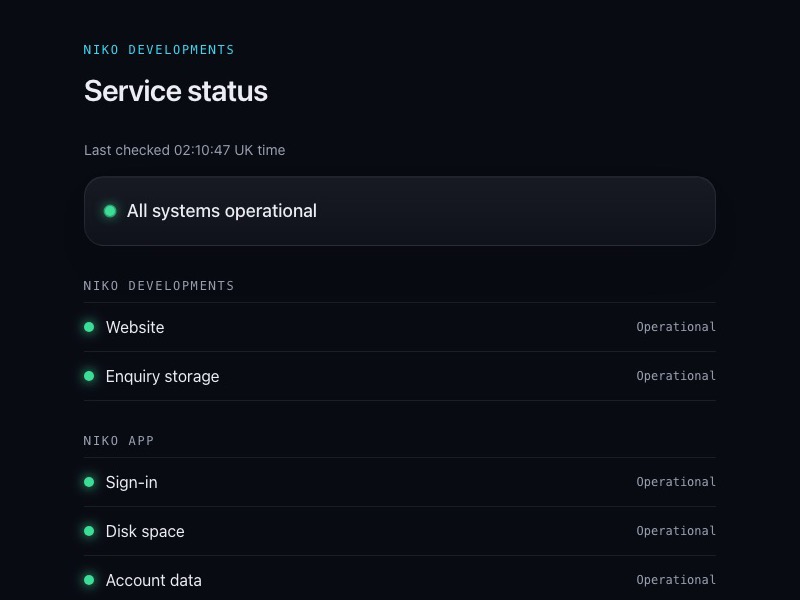The image size is (800, 600).
Task: Click the NIKO APP section heading
Action: 118,441
